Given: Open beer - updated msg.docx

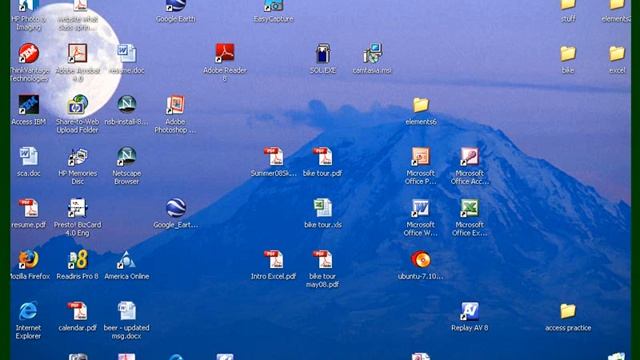Looking at the screenshot, I should pos(127,311).
